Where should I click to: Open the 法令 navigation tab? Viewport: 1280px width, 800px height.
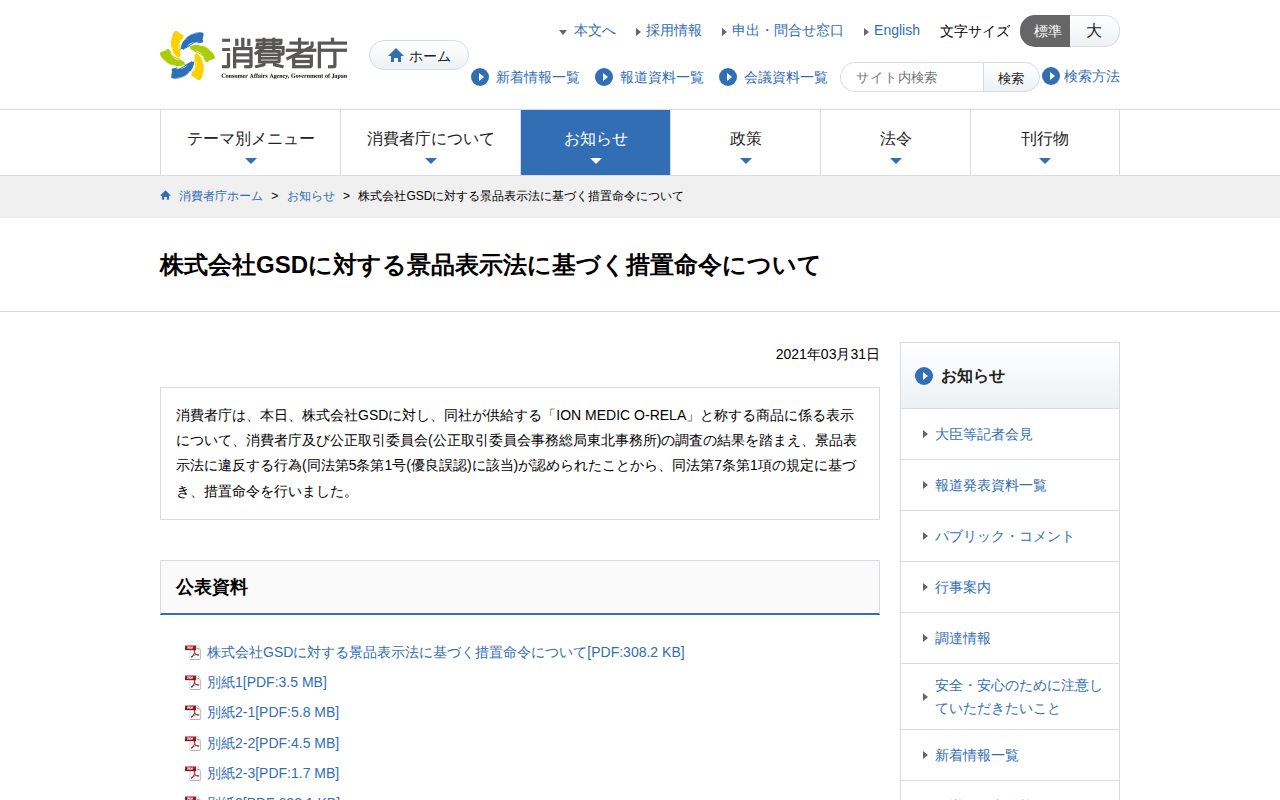[895, 143]
